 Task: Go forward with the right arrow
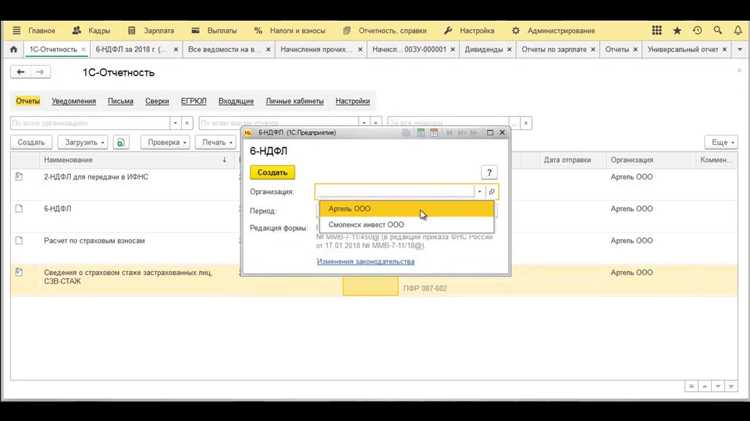point(40,72)
